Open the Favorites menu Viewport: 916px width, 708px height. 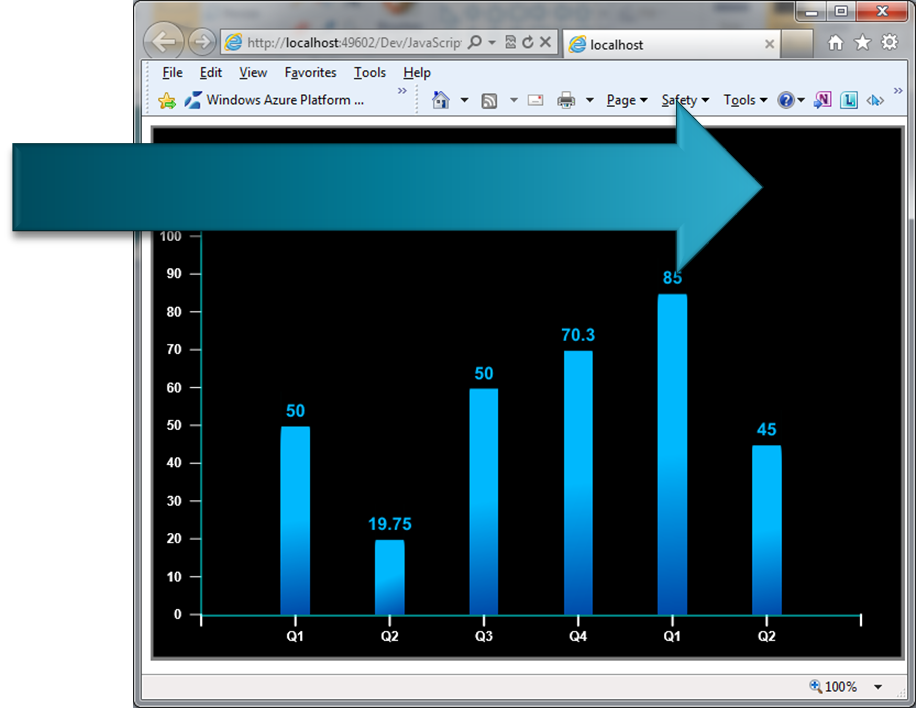310,72
